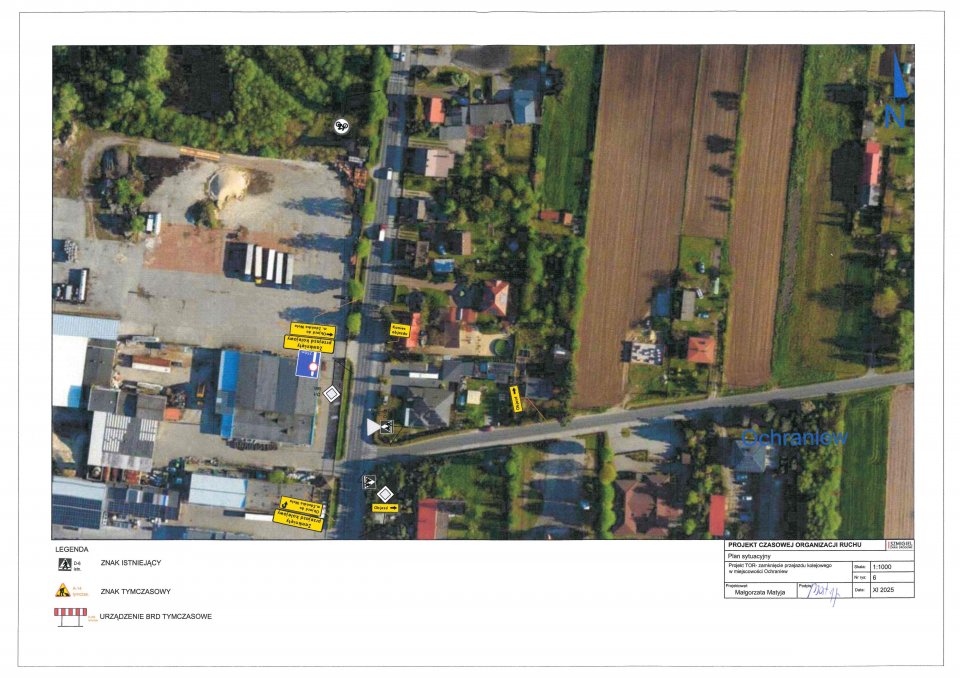Click the yellow vertical Objazd detour sign

click(517, 399)
